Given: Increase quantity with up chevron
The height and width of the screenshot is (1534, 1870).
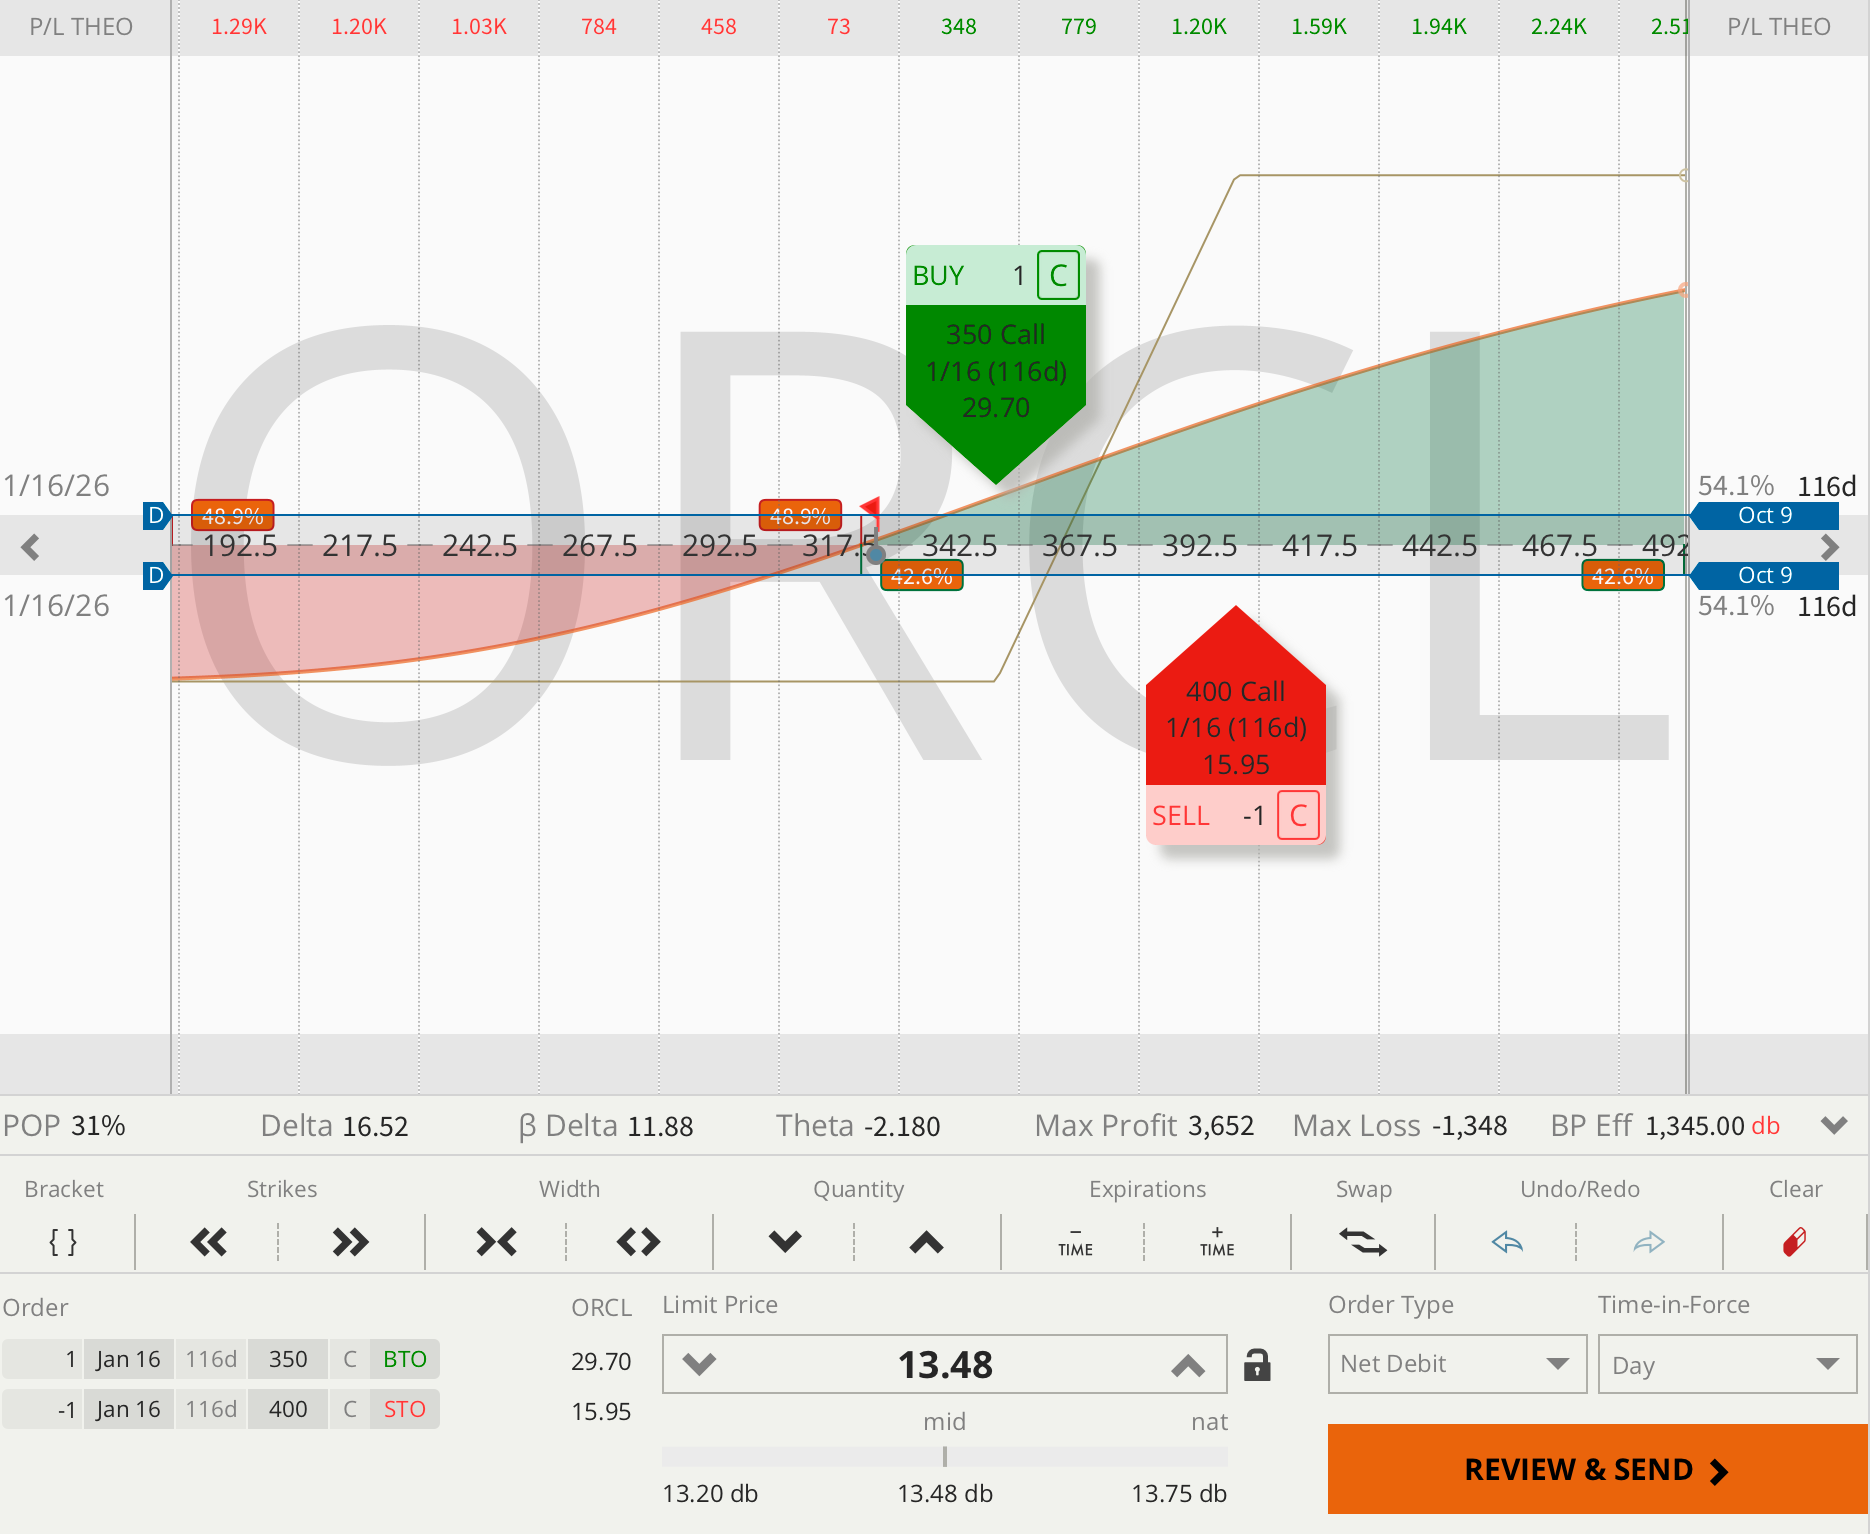Looking at the screenshot, I should (x=927, y=1242).
